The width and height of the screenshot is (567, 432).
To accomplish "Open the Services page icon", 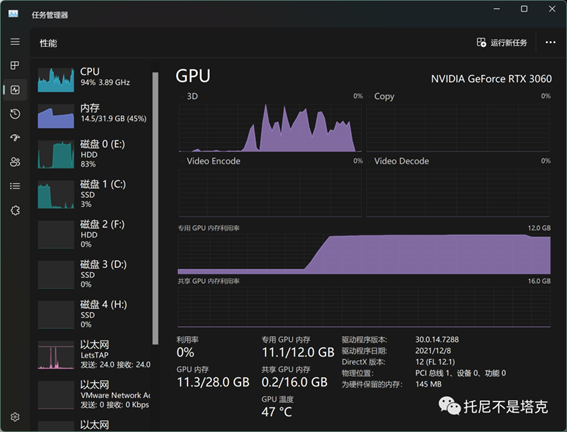I will tap(15, 210).
